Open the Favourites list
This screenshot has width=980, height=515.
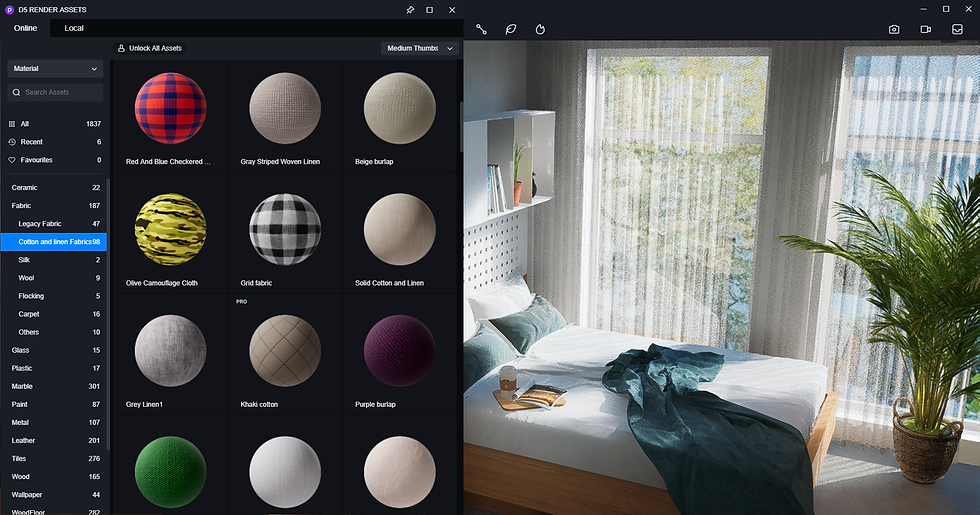pos(54,160)
